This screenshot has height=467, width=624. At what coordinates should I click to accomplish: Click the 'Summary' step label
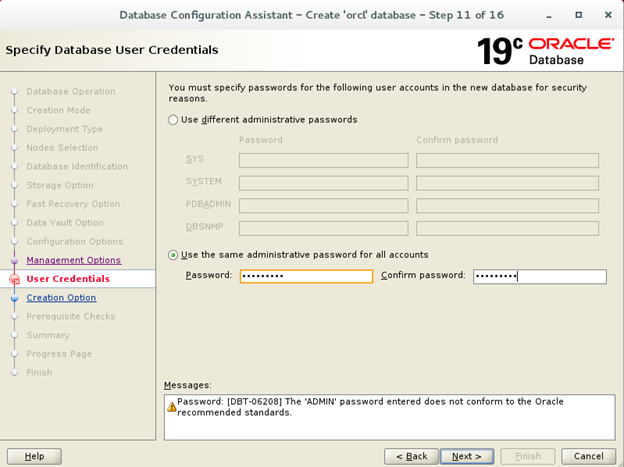pos(48,335)
